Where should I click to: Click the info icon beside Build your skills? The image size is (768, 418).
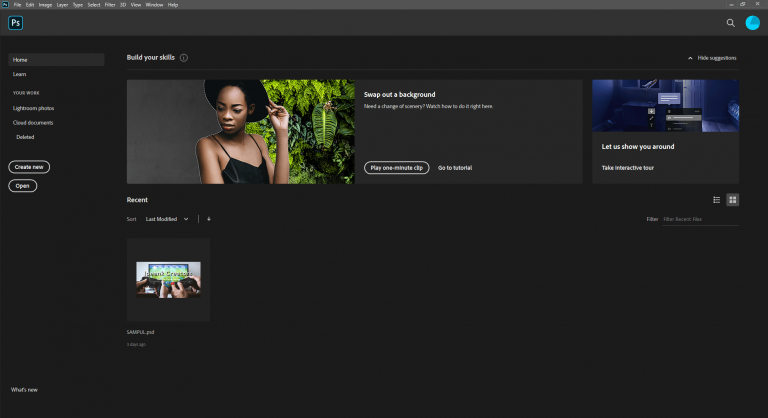click(x=184, y=58)
